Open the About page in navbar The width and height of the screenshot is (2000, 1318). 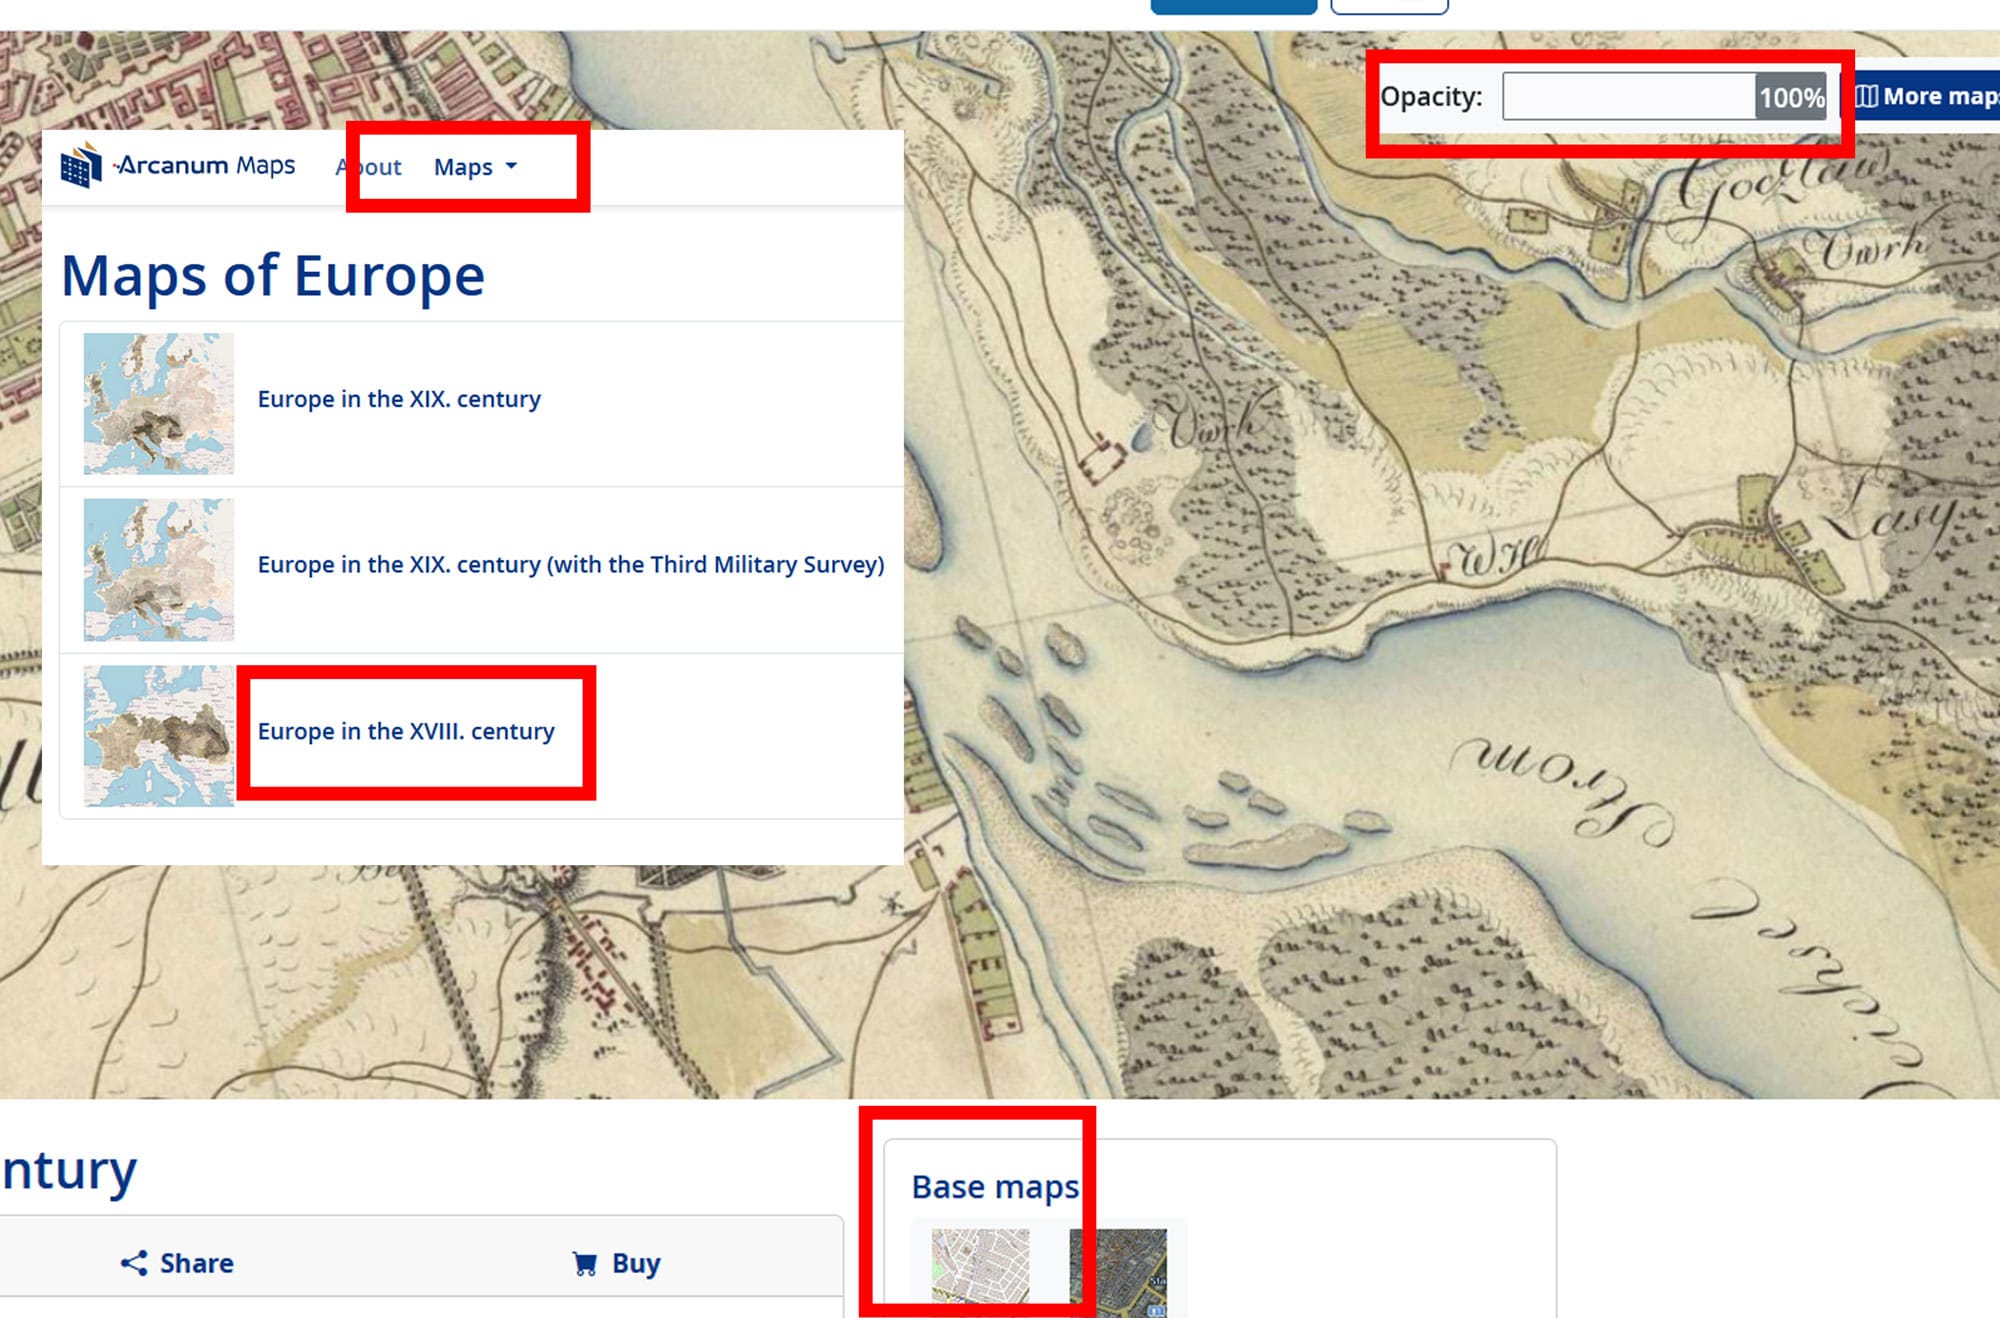tap(369, 167)
